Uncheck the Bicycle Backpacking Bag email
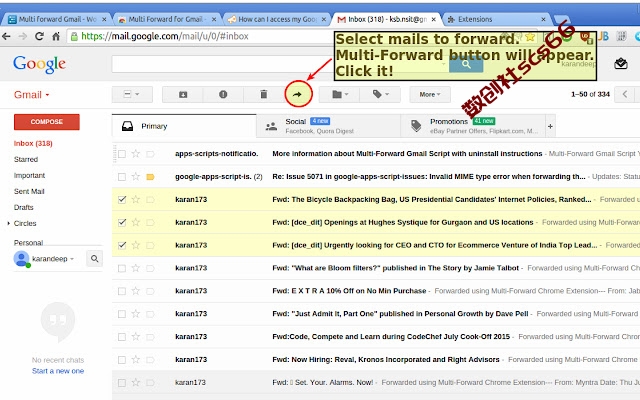 (122, 200)
